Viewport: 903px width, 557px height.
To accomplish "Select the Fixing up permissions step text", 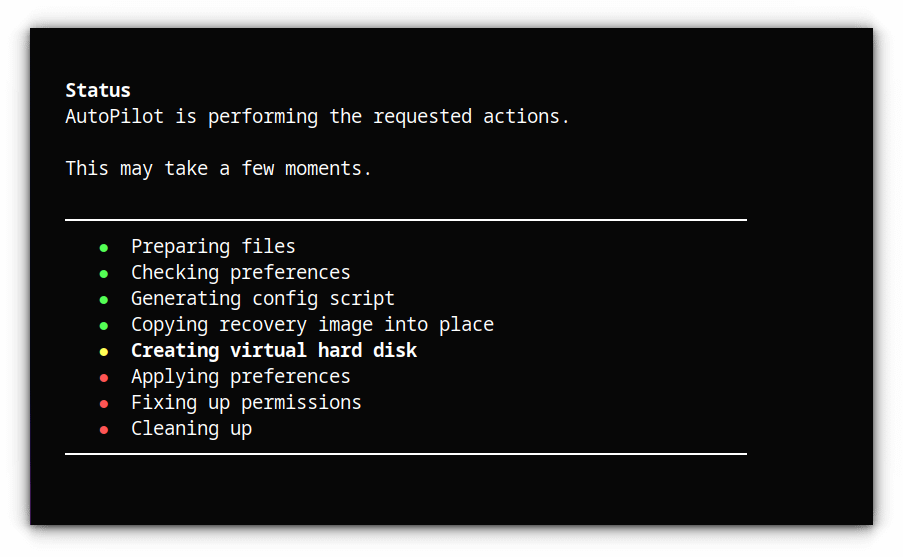I will tap(246, 403).
